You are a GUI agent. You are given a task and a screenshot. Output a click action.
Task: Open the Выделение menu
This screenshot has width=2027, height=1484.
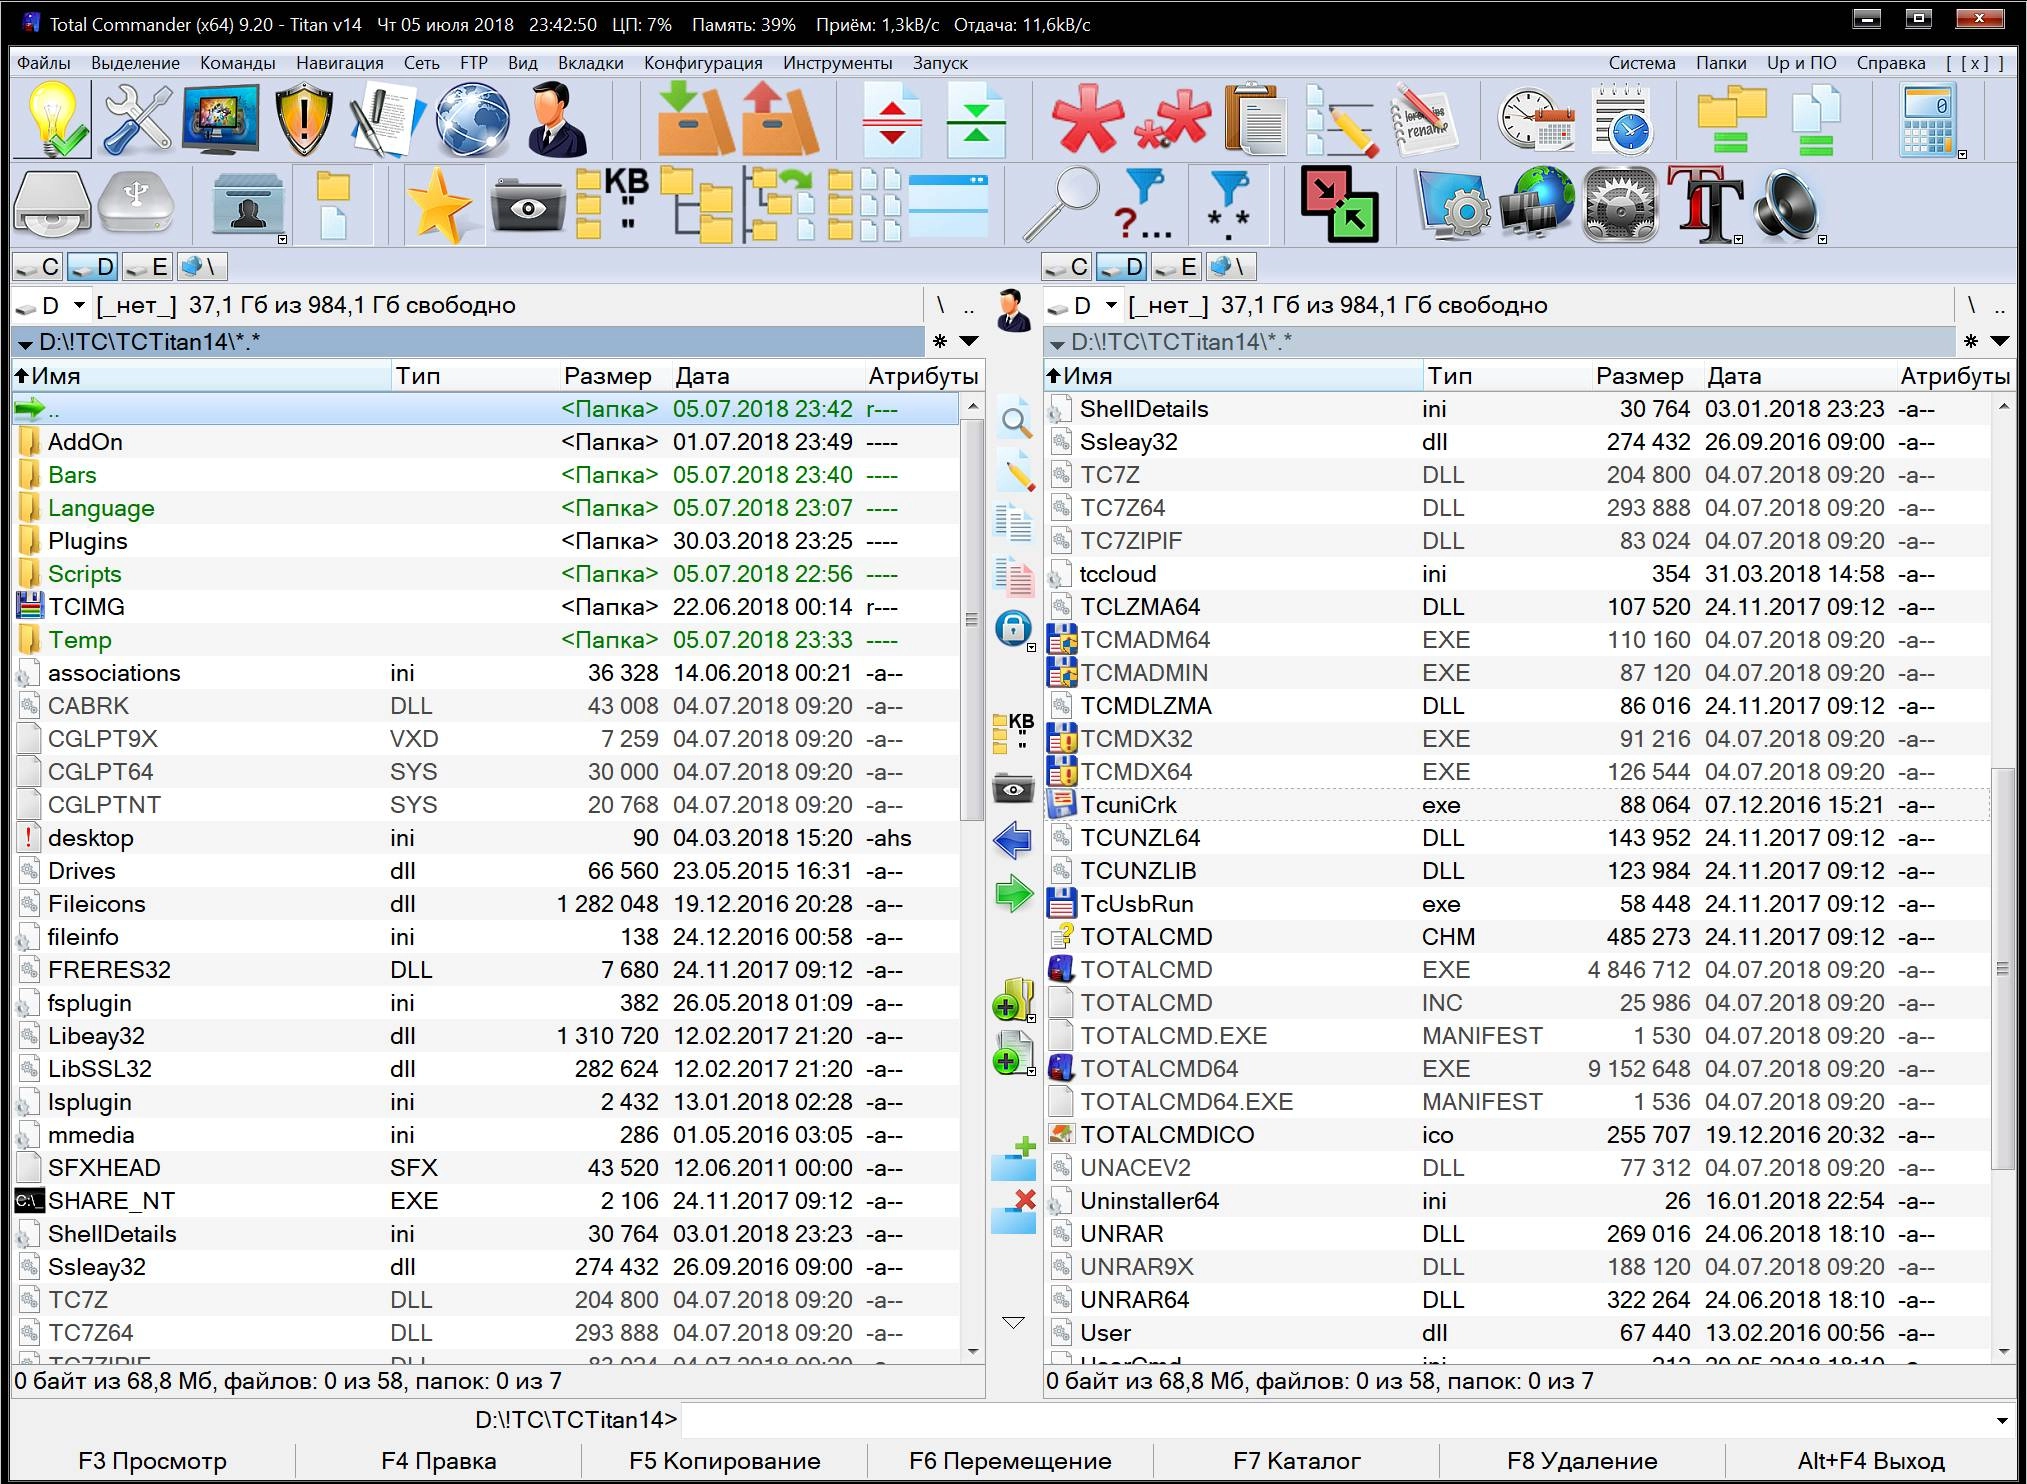point(136,62)
